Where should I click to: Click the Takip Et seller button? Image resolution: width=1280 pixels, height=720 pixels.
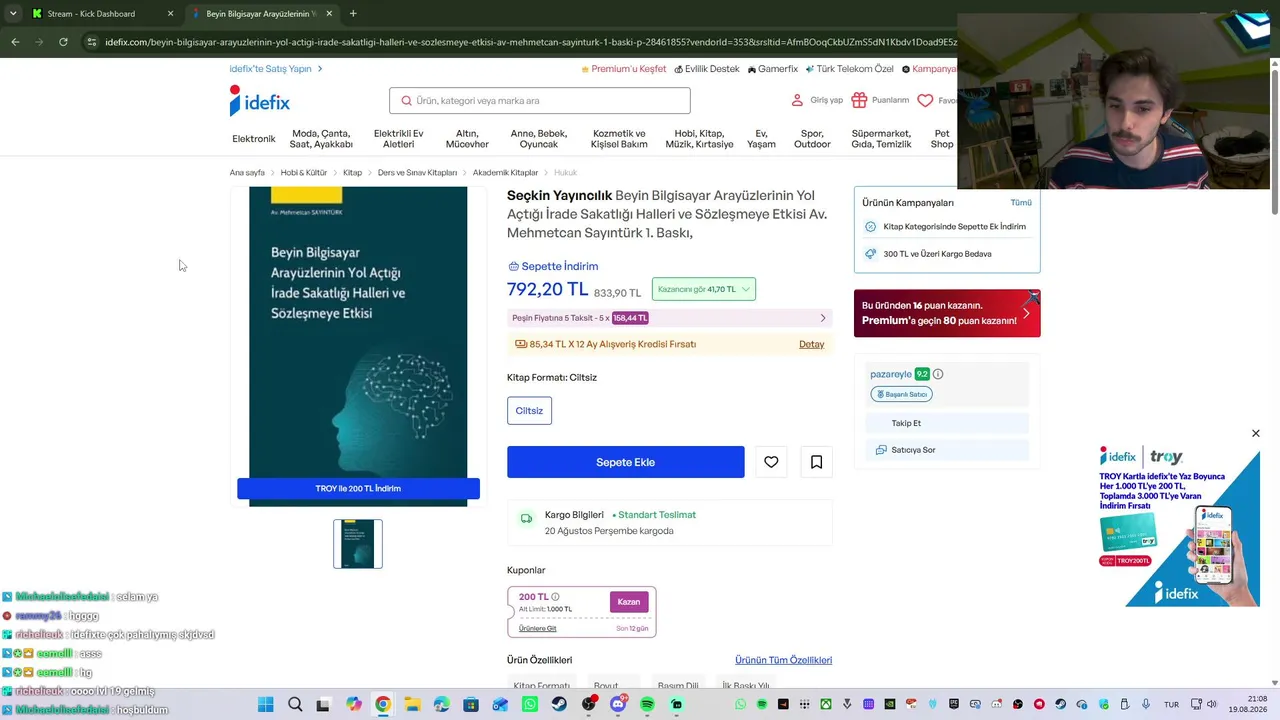[947, 423]
